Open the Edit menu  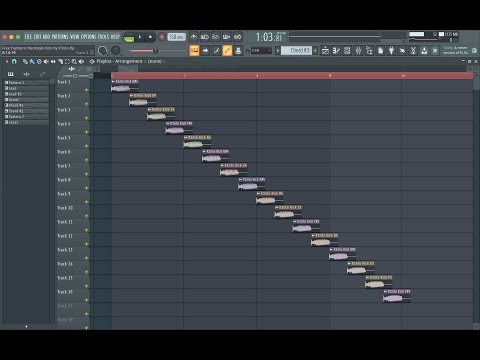pos(37,37)
